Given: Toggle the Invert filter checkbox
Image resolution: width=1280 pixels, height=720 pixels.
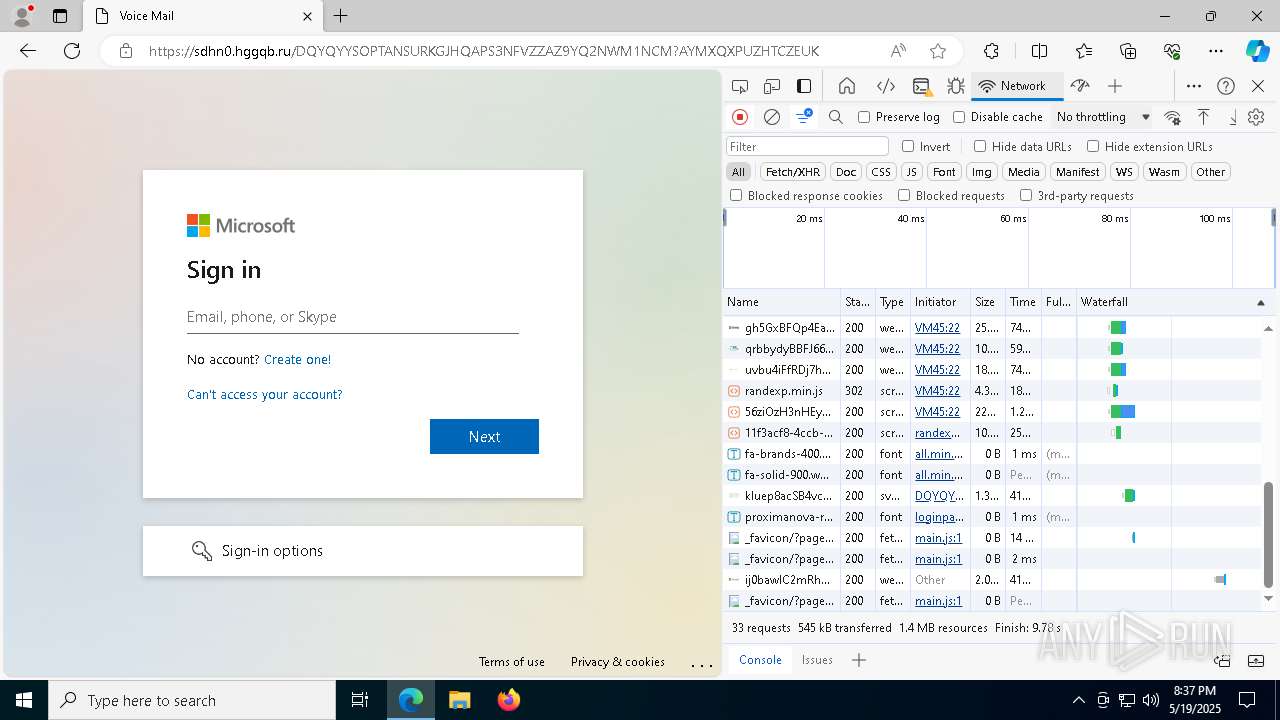Looking at the screenshot, I should coord(908,146).
